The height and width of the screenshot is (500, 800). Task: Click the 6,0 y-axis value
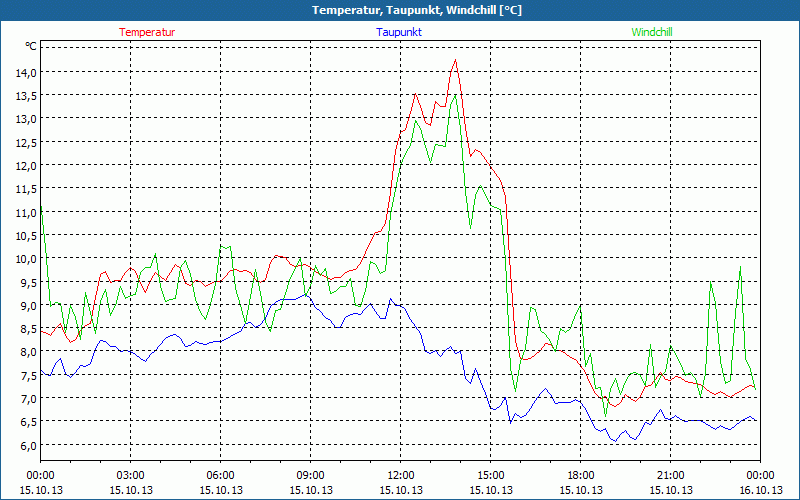coord(29,445)
